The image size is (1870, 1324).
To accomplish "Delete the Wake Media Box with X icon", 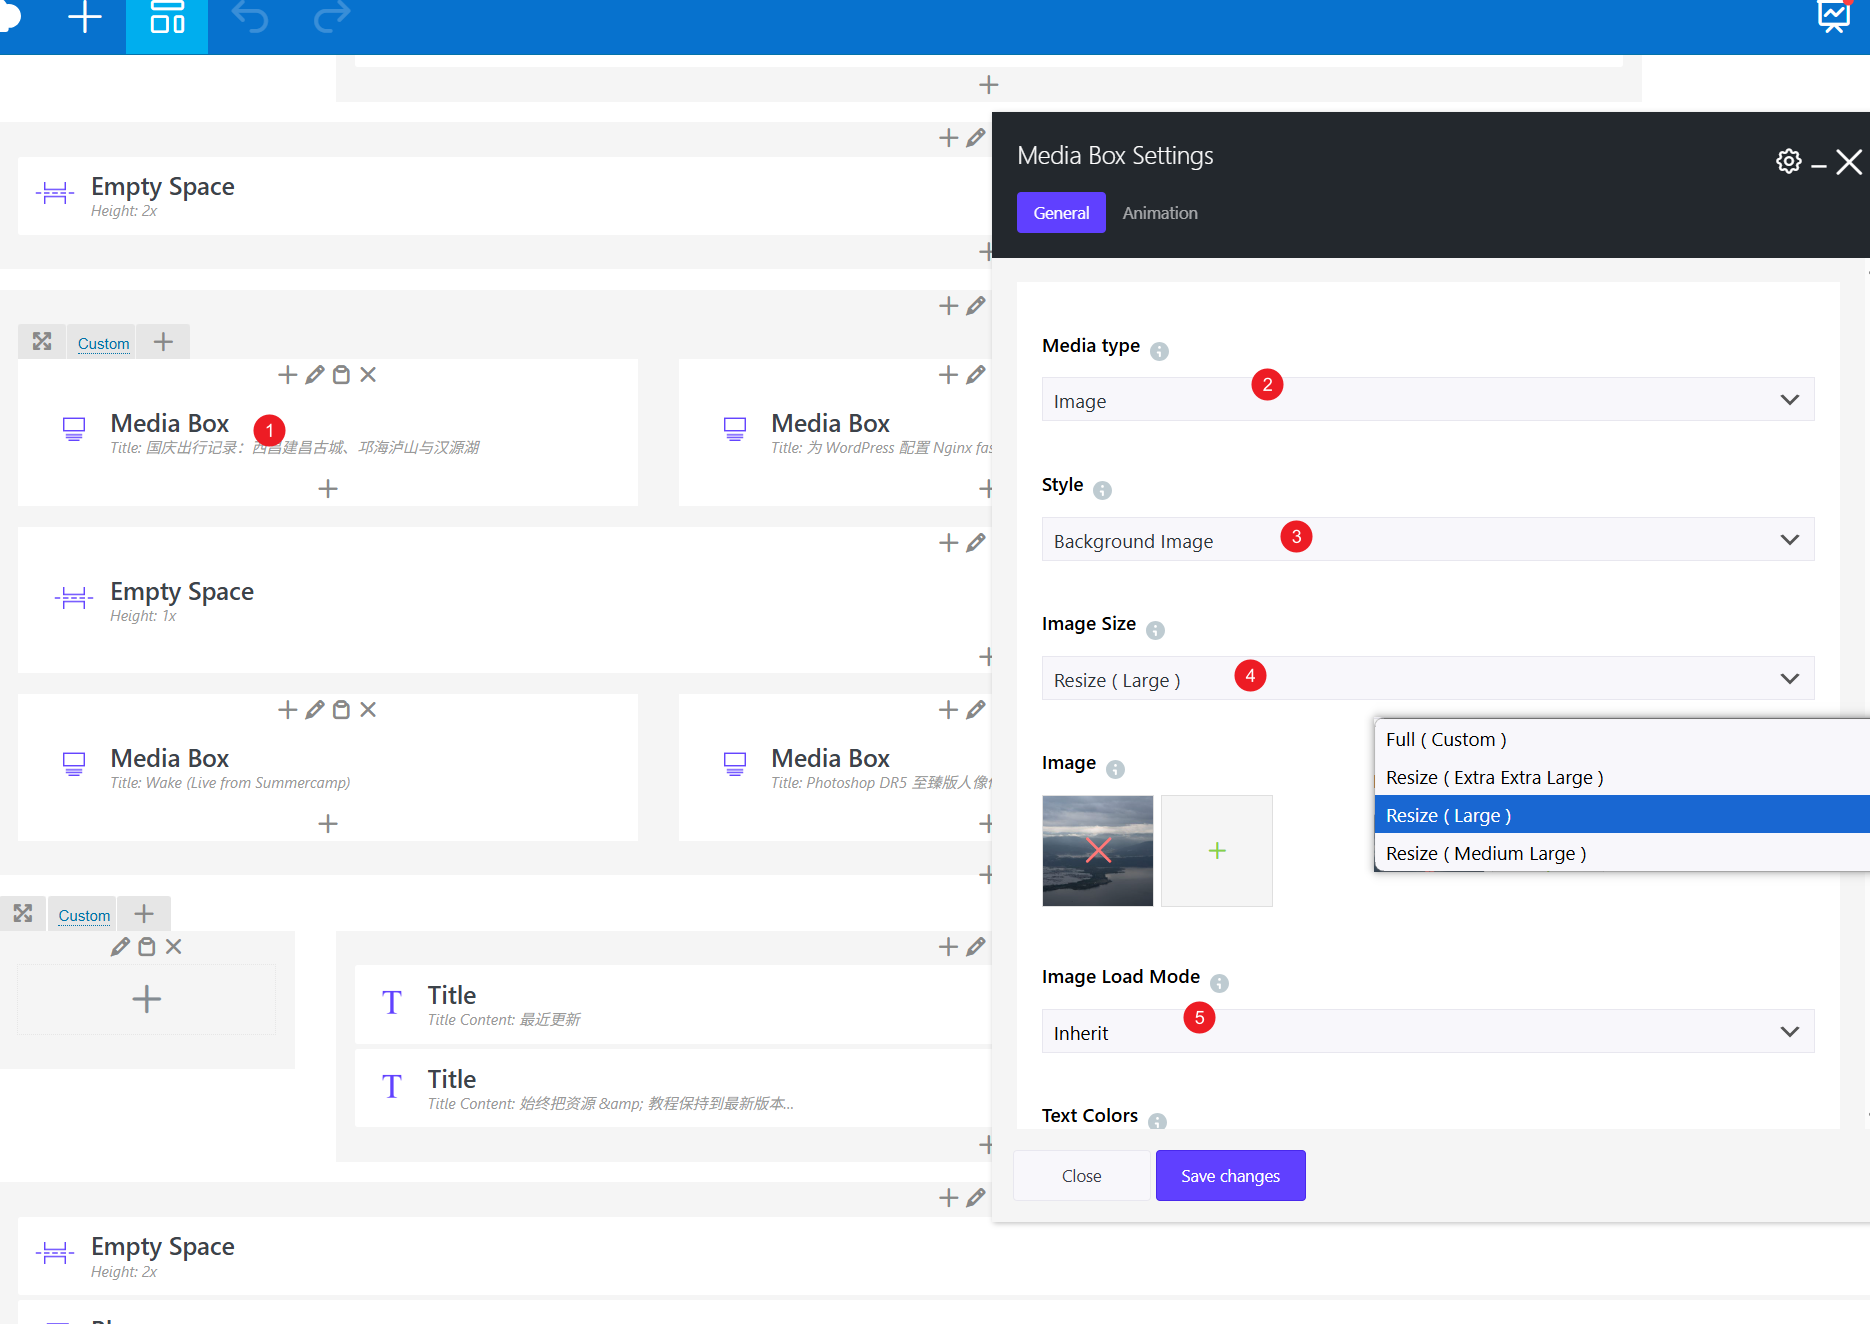I will [x=369, y=710].
